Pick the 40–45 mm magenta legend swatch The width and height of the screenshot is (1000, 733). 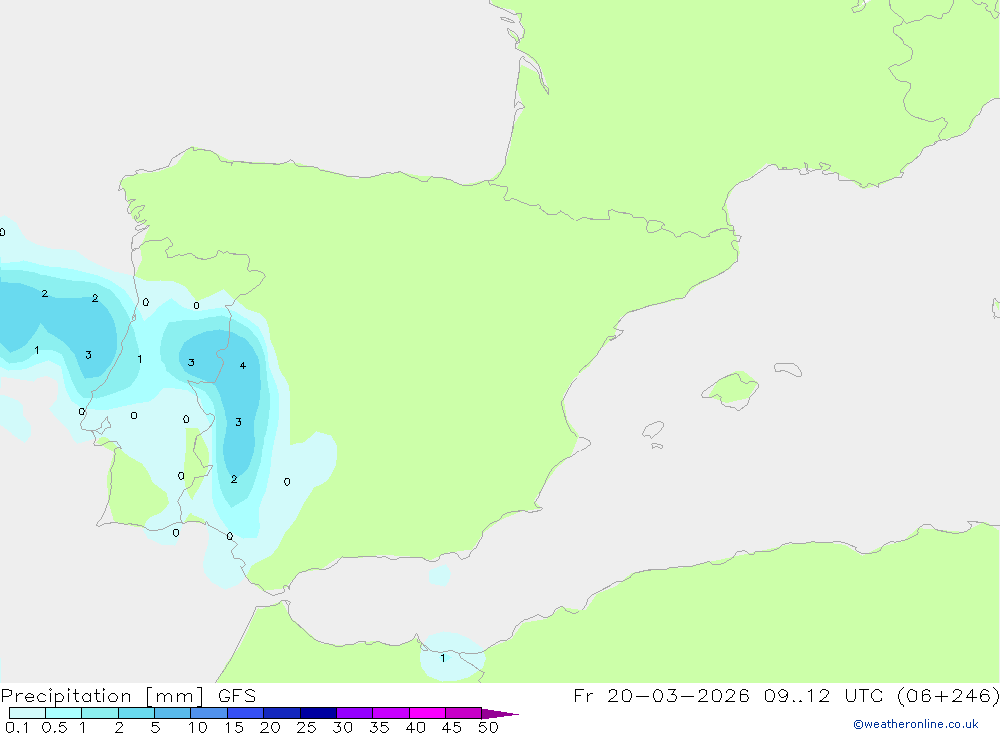[427, 713]
